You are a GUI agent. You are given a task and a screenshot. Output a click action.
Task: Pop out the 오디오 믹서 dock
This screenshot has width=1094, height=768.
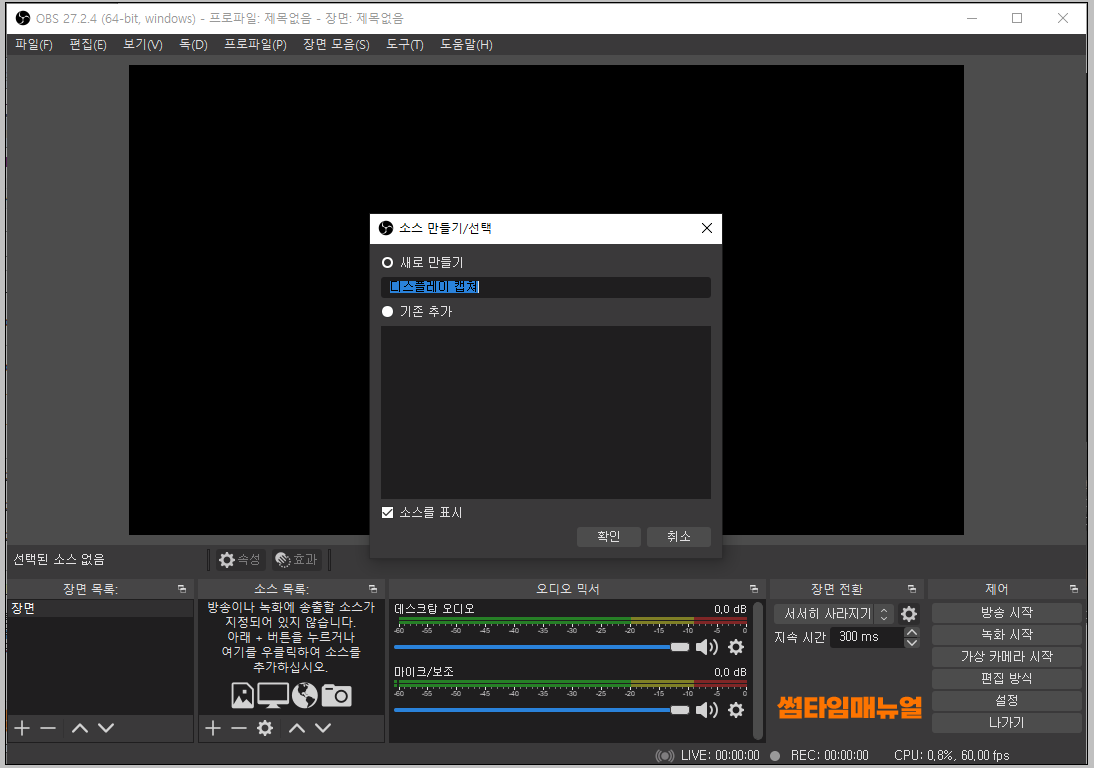pyautogui.click(x=754, y=589)
